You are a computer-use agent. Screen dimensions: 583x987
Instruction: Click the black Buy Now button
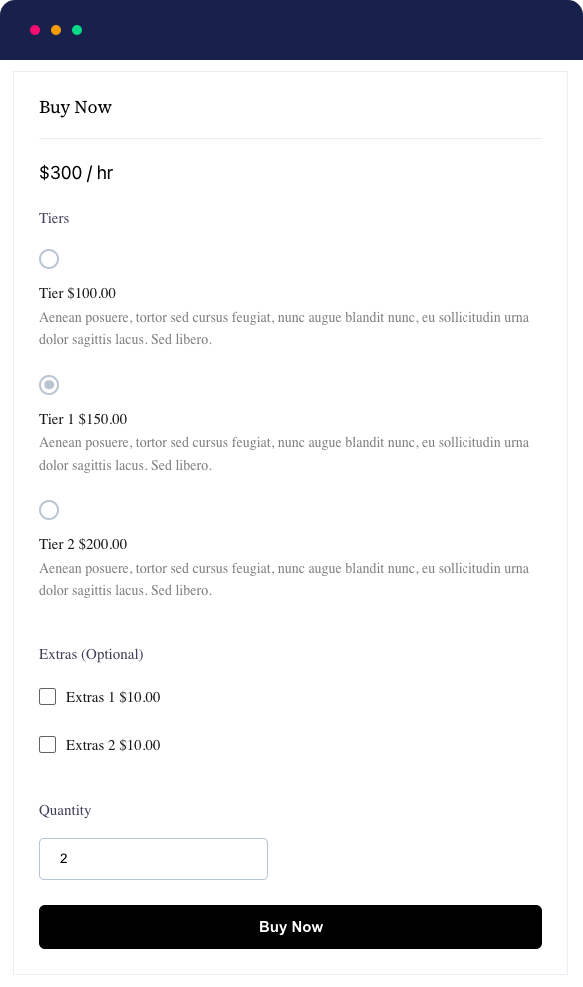[x=290, y=927]
